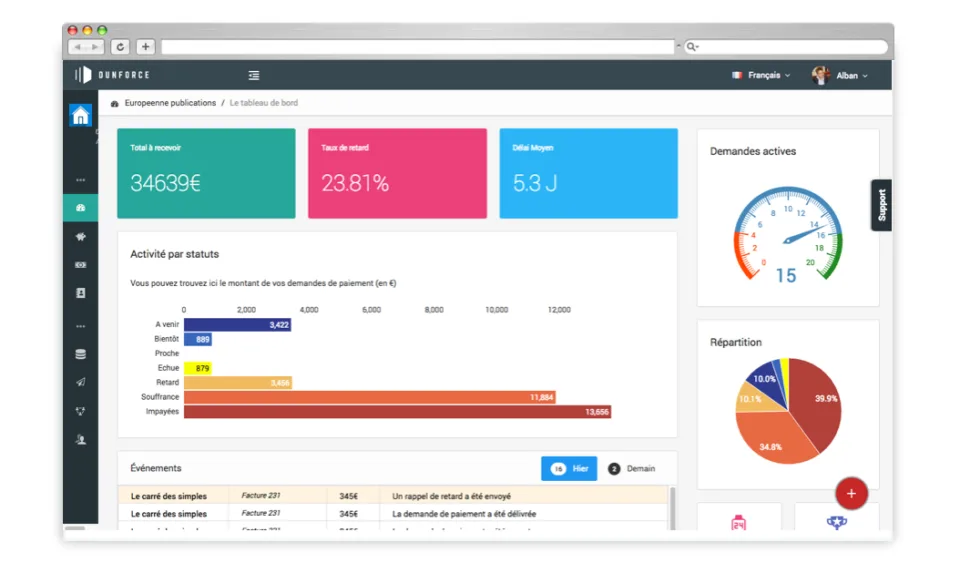Open the piggy bank sidebar icon
The image size is (960, 563).
[x=80, y=236]
